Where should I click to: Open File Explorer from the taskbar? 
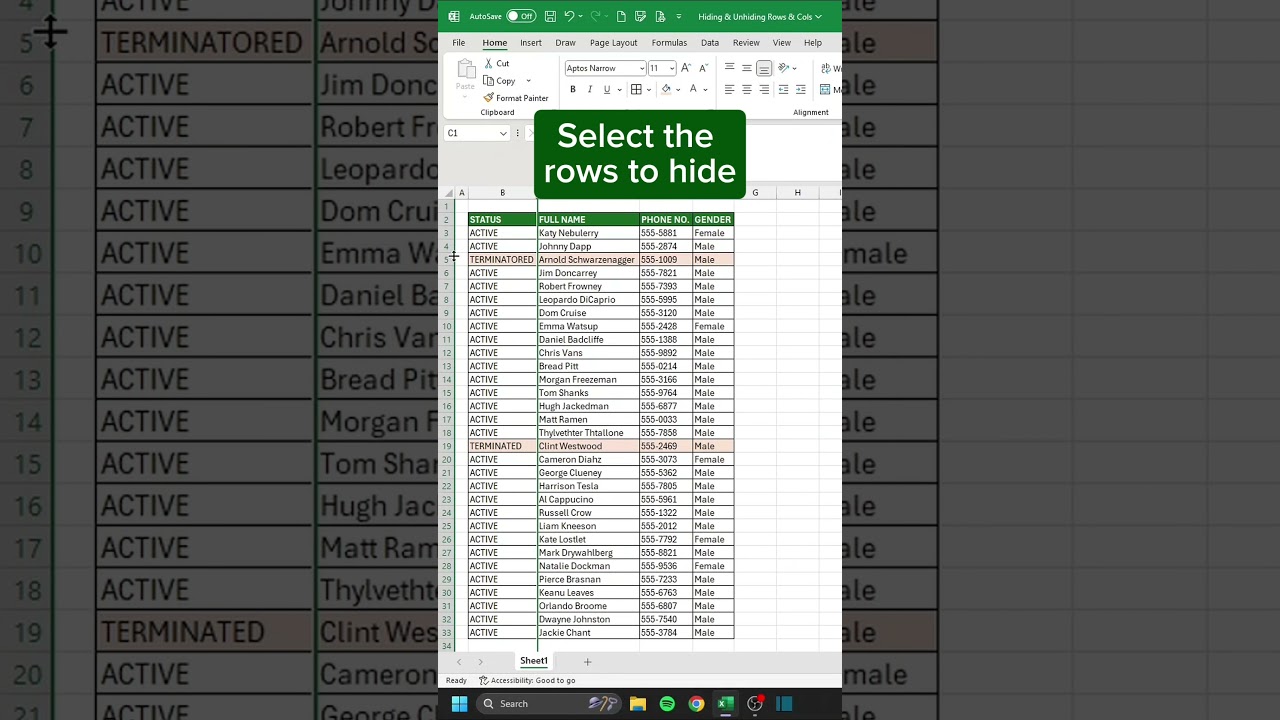click(638, 704)
